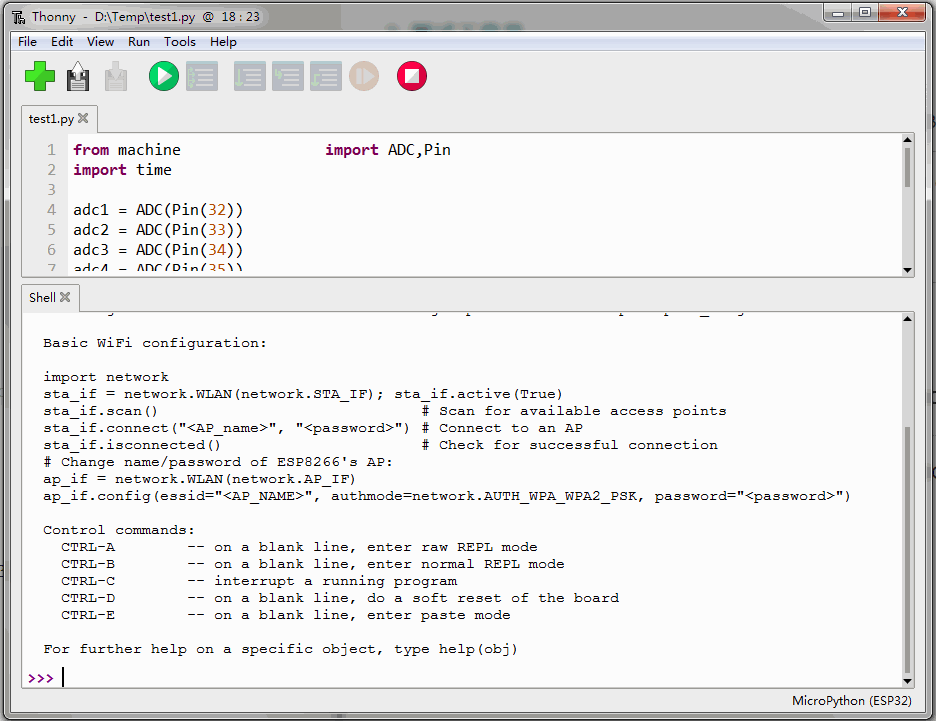The height and width of the screenshot is (721, 936).
Task: Stop the backend with the red stop button
Action: [412, 76]
